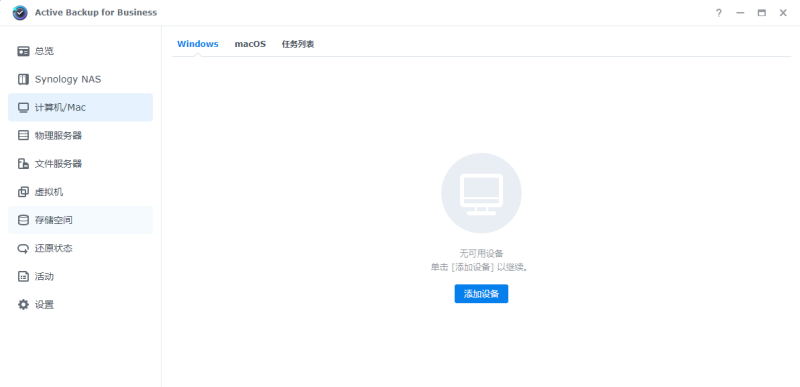The width and height of the screenshot is (800, 387).
Task: Click the 单击 [添加设备] 以继续 hint text
Action: pyautogui.click(x=480, y=267)
